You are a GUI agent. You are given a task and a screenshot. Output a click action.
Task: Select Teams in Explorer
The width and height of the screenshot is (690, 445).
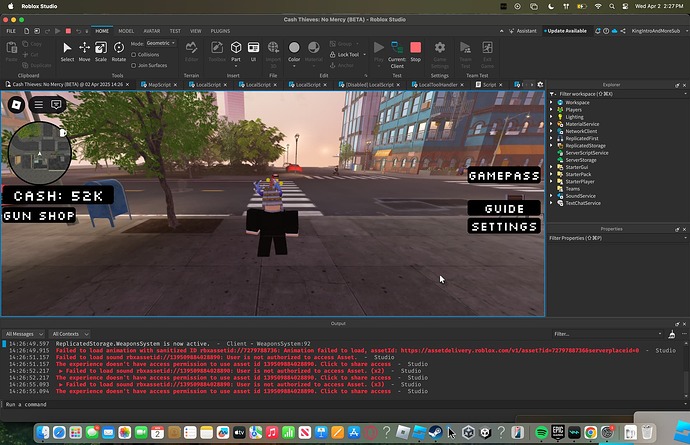pyautogui.click(x=572, y=188)
